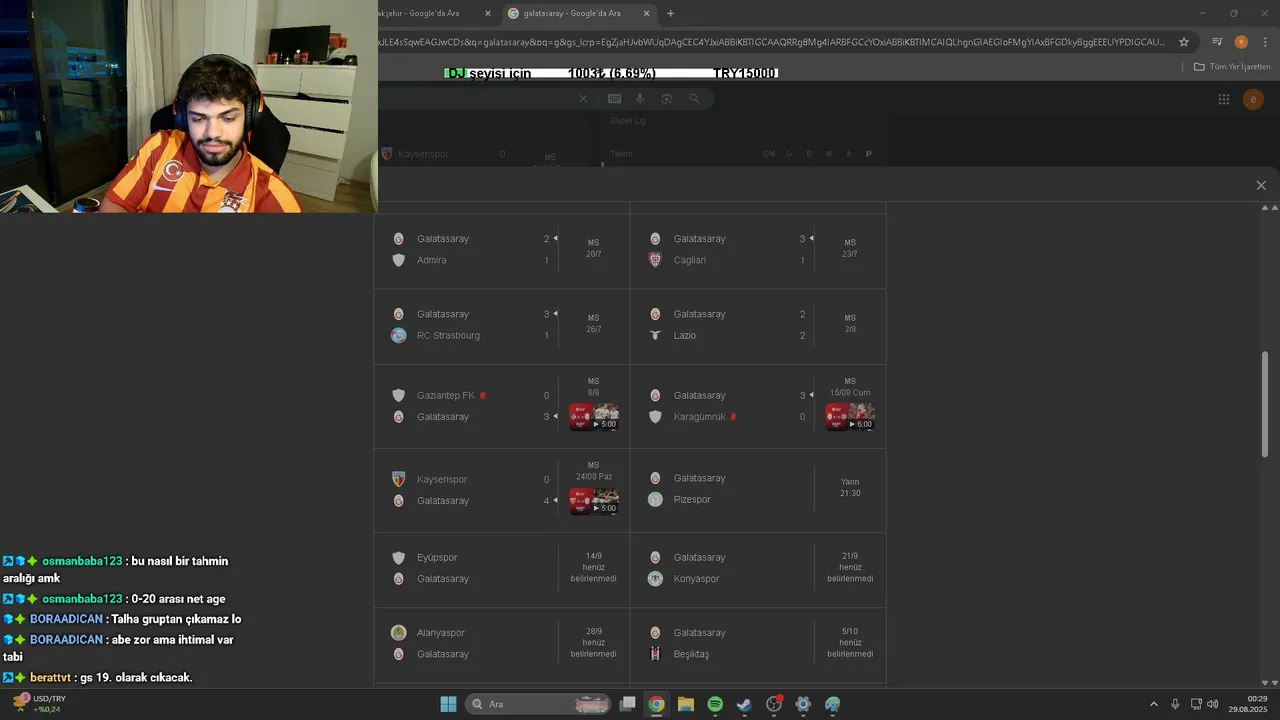The height and width of the screenshot is (720, 1280).
Task: Open Spotify from the taskbar
Action: tap(715, 704)
